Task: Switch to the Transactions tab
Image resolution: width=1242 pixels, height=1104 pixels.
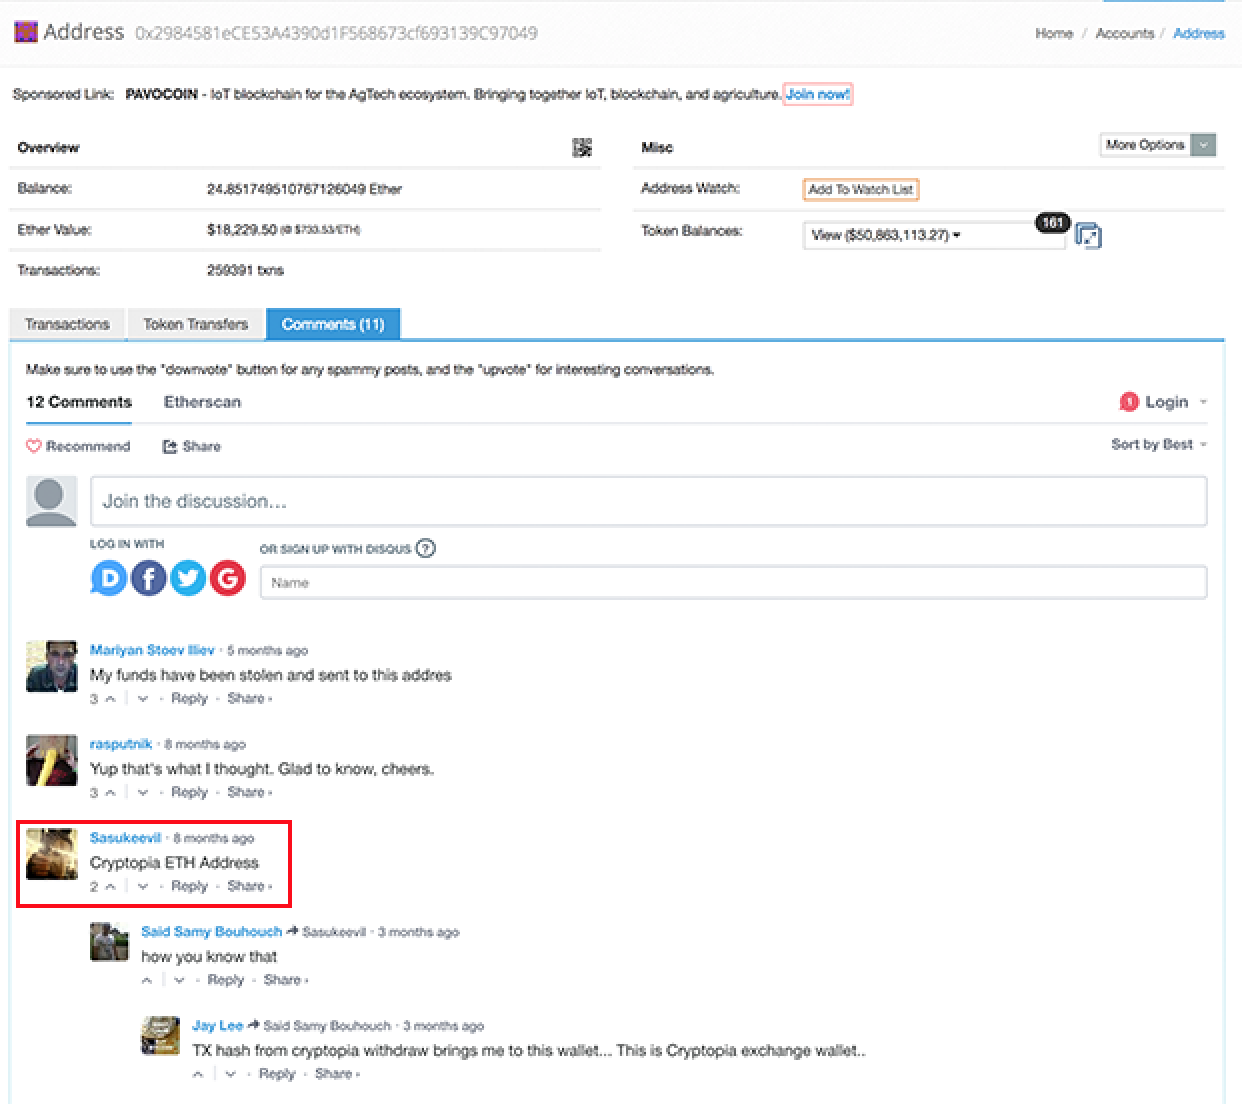Action: click(67, 324)
